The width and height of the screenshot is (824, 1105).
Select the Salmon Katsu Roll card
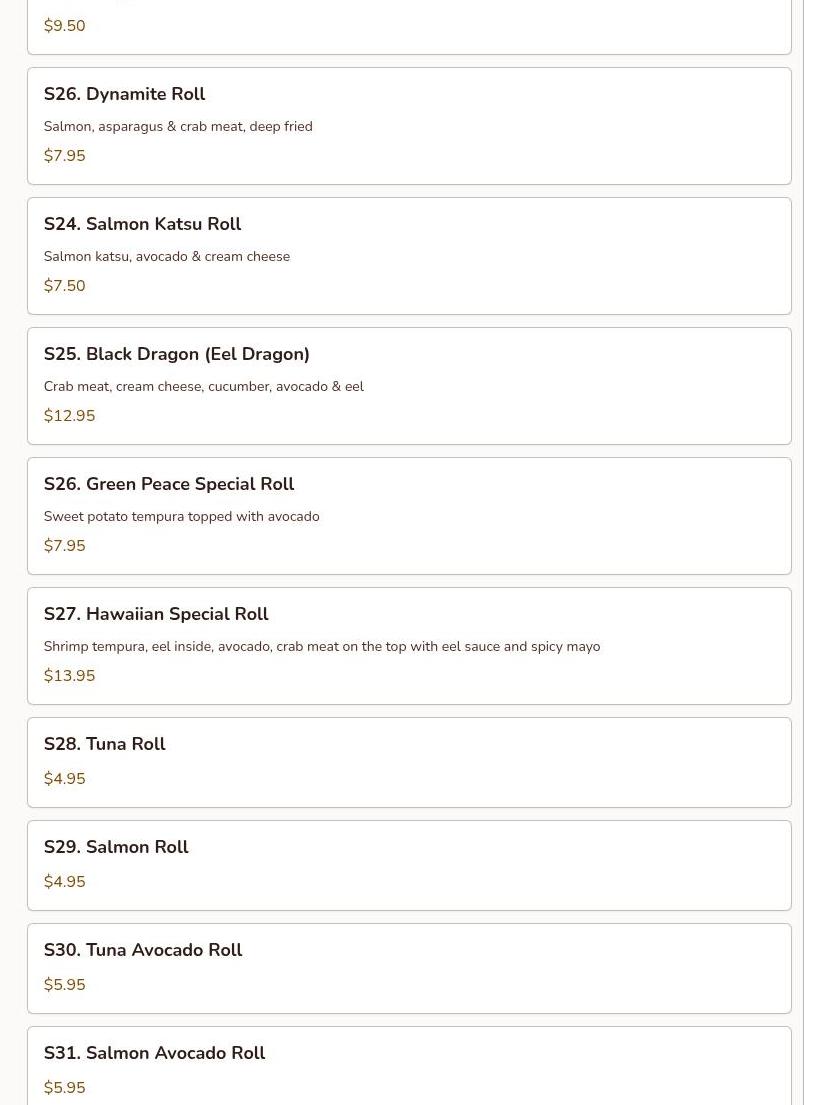click(142, 224)
